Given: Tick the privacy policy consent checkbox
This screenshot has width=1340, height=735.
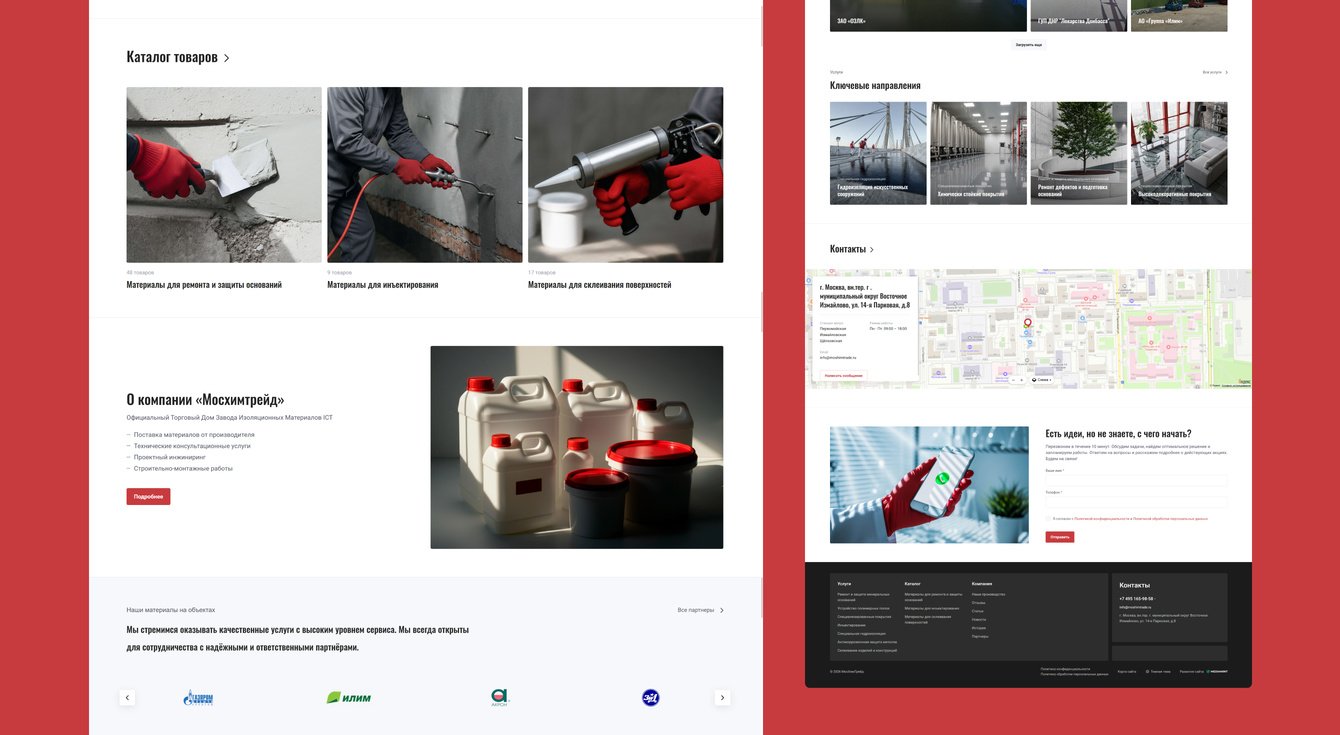Looking at the screenshot, I should pyautogui.click(x=1048, y=518).
